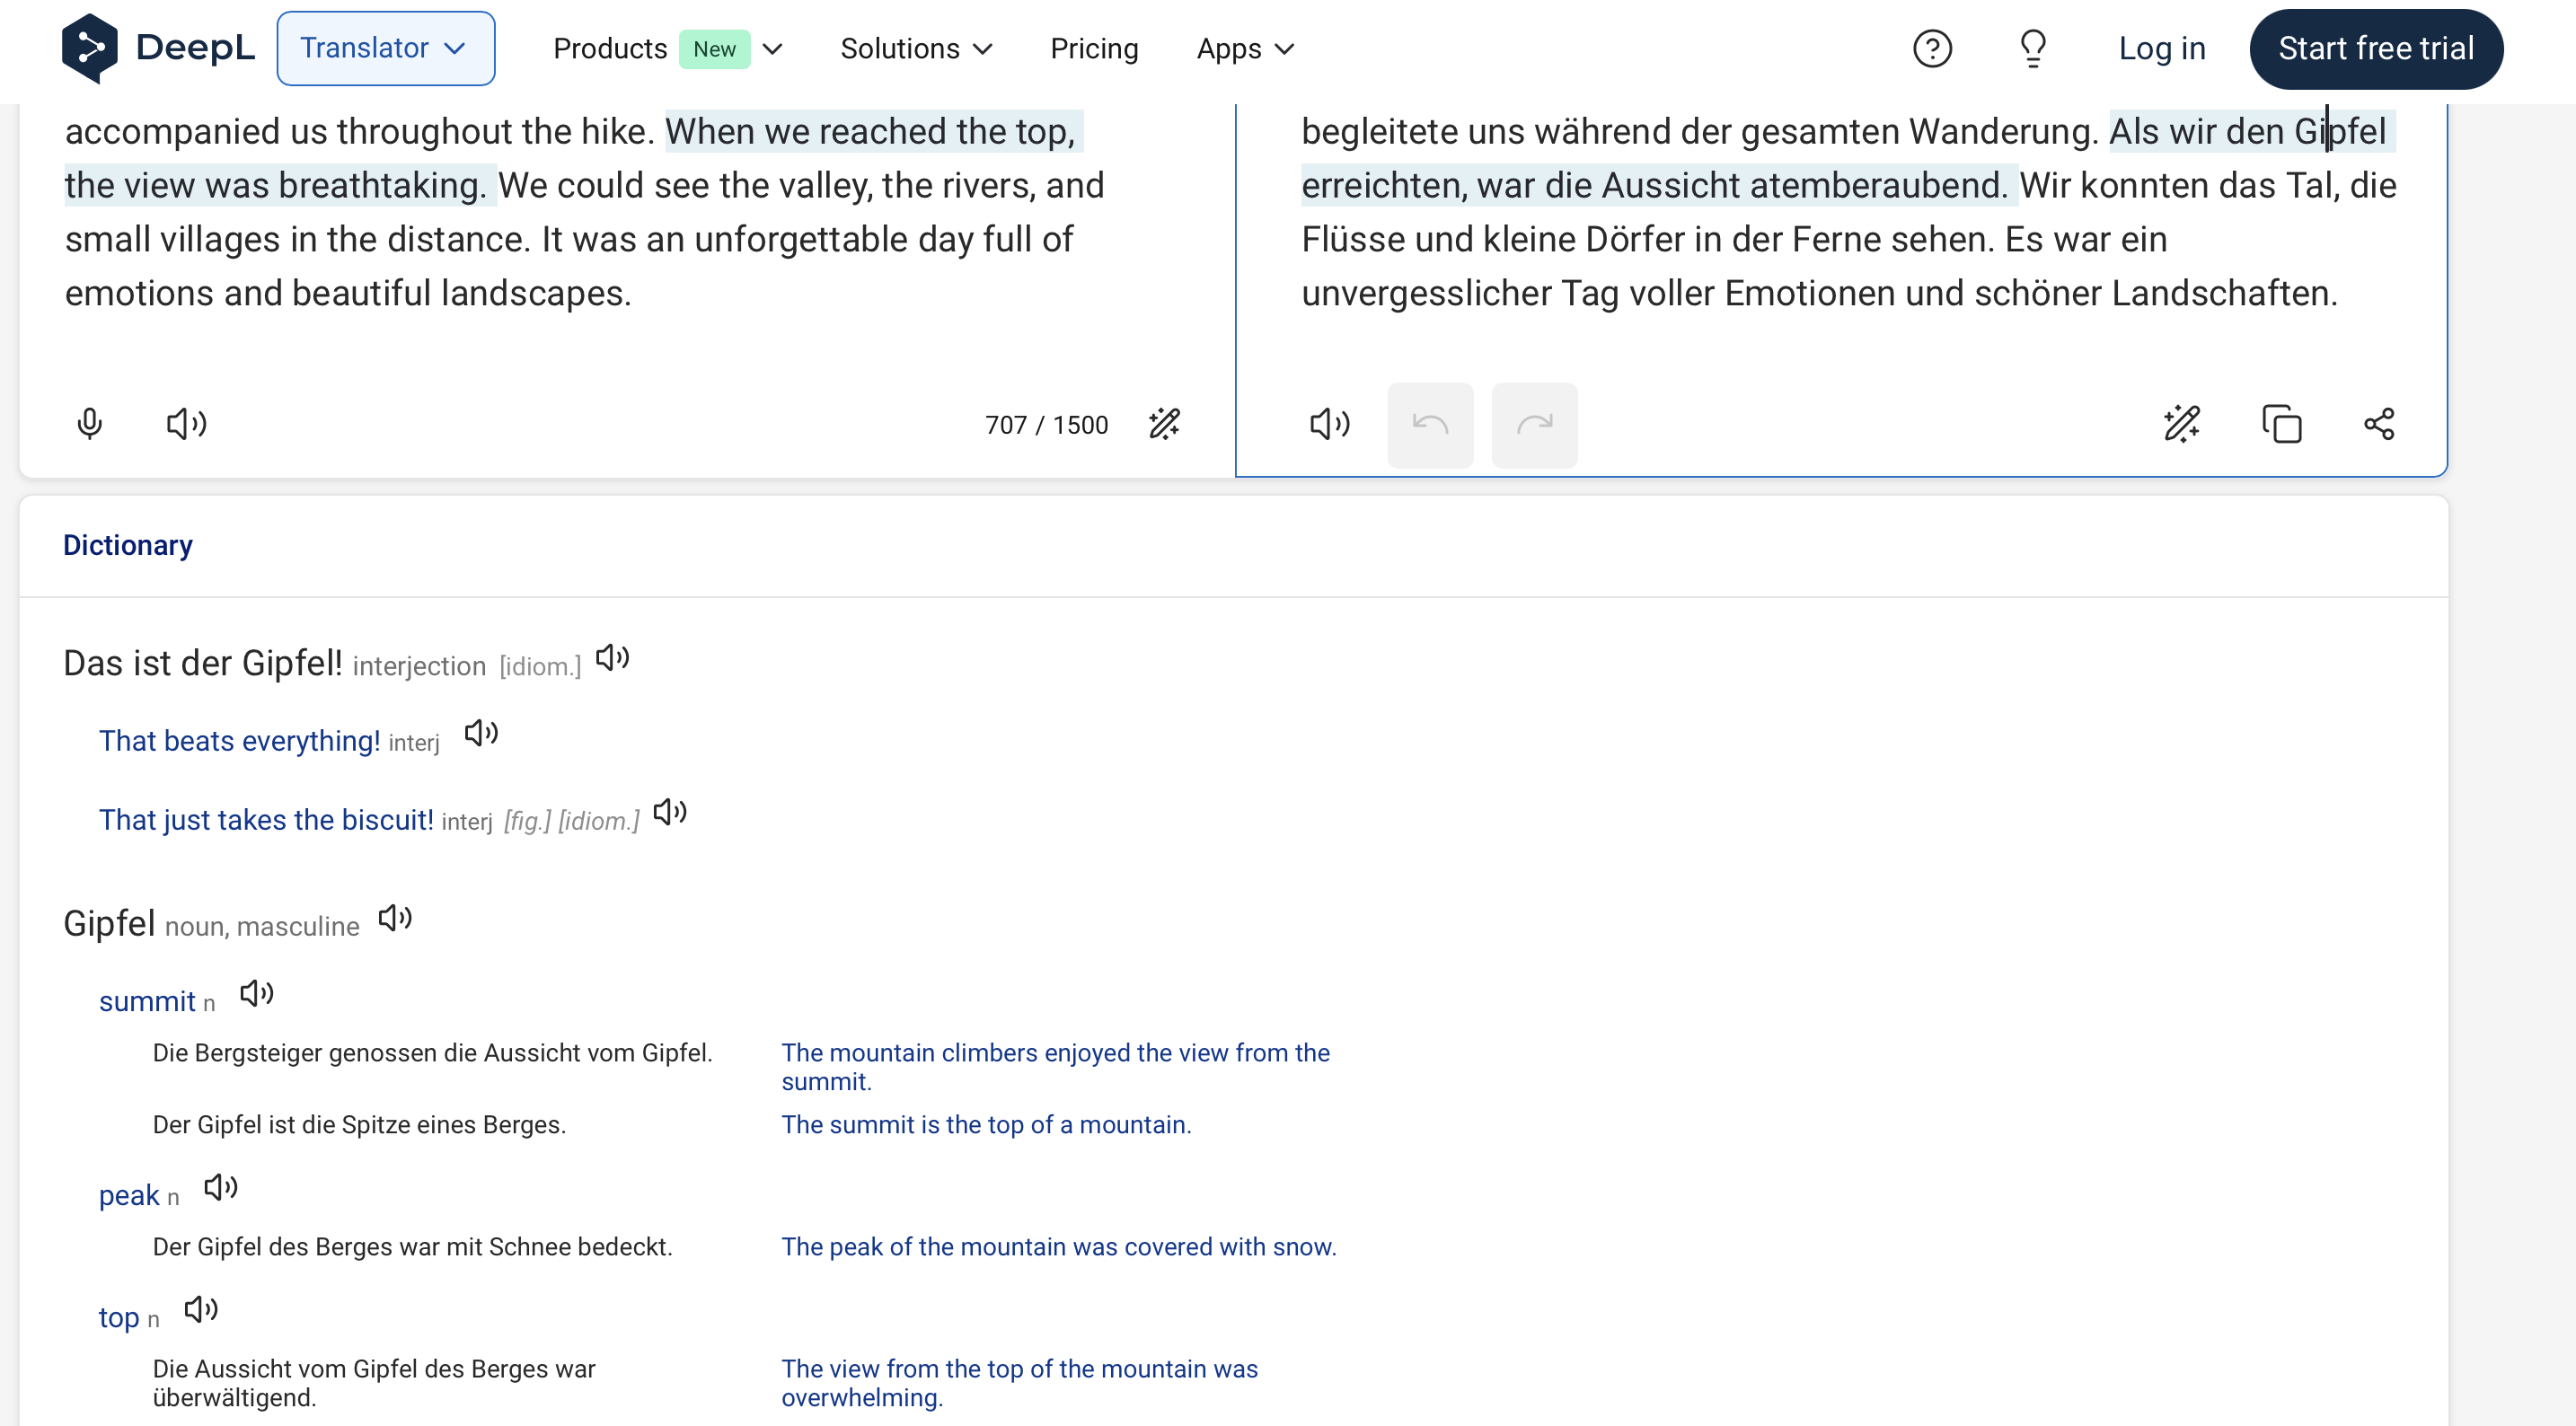Click the magic wand icon beside character count
This screenshot has width=2576, height=1426.
(x=1165, y=424)
